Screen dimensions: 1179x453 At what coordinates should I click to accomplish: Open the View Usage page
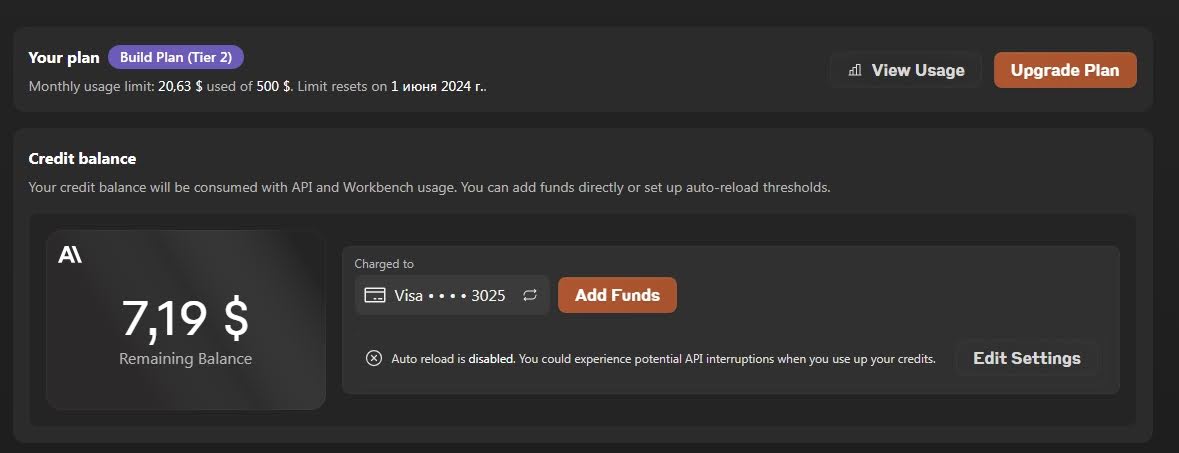point(906,70)
